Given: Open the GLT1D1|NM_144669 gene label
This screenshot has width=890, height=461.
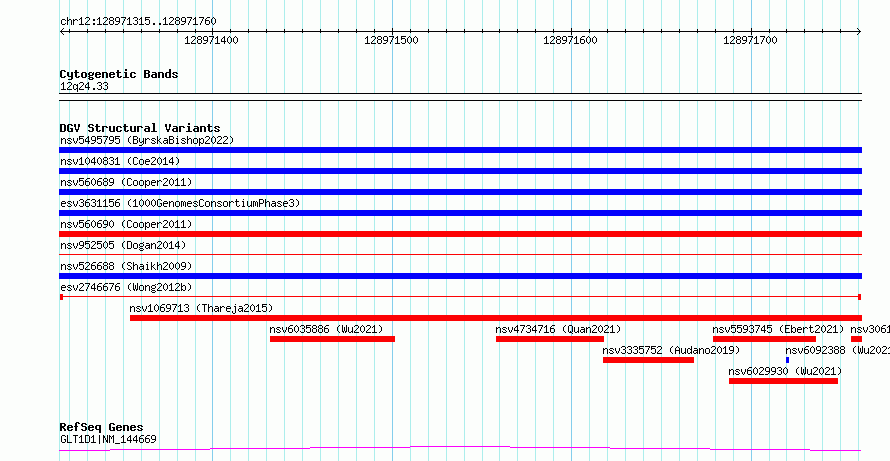Looking at the screenshot, I should [x=108, y=439].
